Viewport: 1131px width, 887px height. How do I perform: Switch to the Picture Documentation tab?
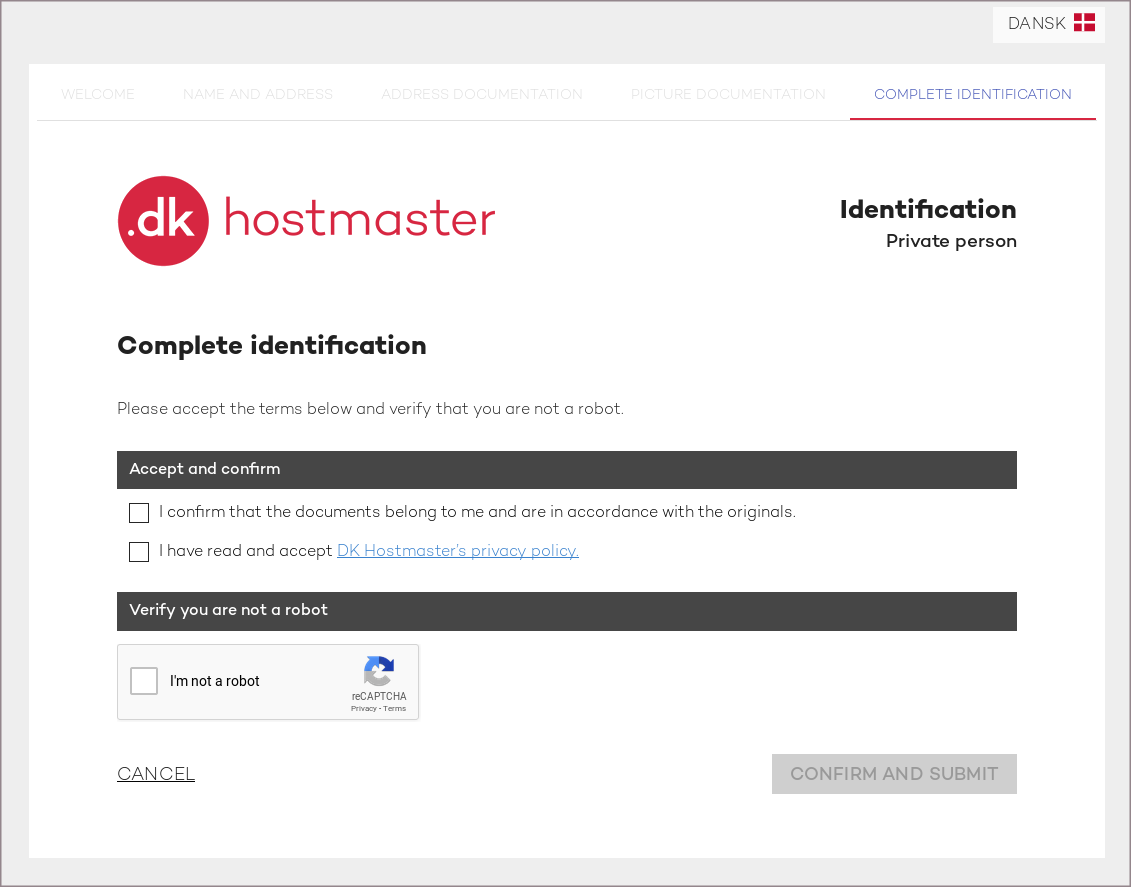728,95
